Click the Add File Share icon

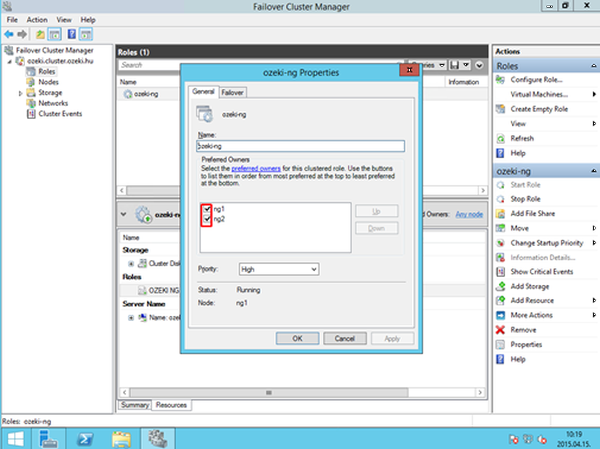coord(500,214)
